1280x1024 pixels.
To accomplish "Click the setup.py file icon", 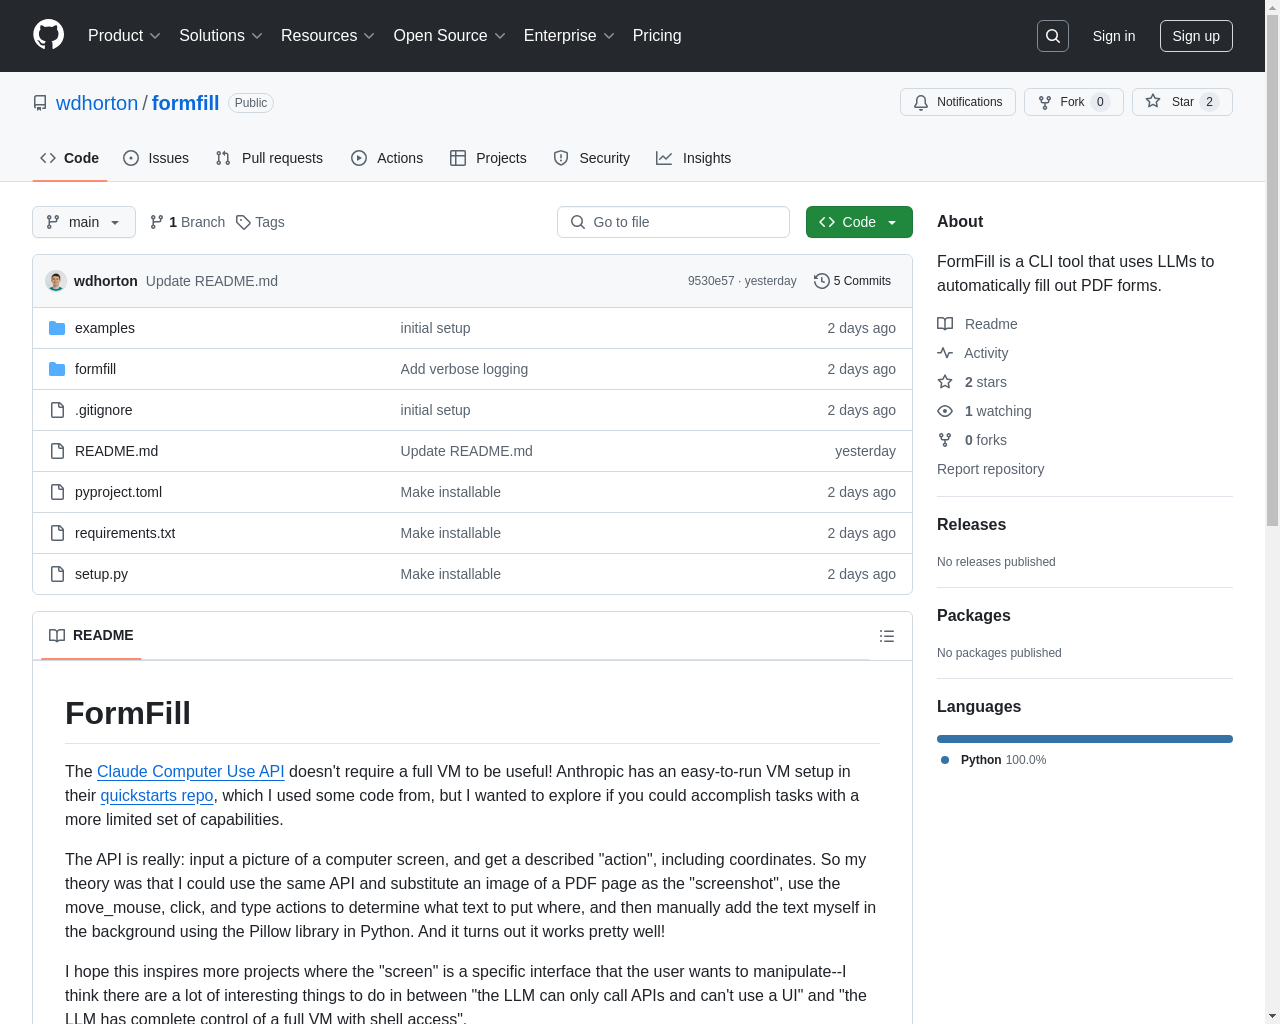I will click(x=57, y=574).
